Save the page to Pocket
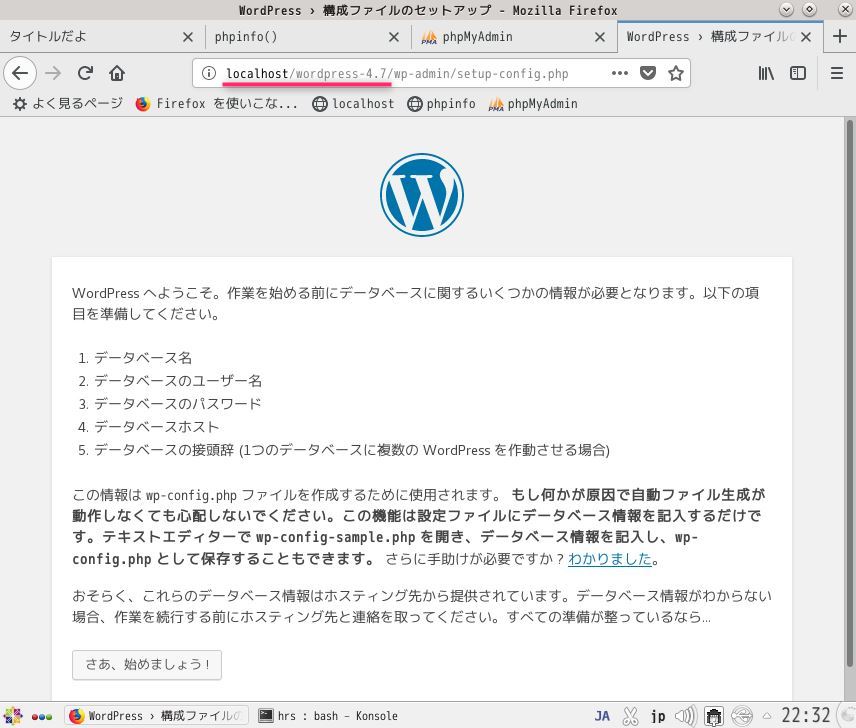The width and height of the screenshot is (856, 728). coord(647,73)
